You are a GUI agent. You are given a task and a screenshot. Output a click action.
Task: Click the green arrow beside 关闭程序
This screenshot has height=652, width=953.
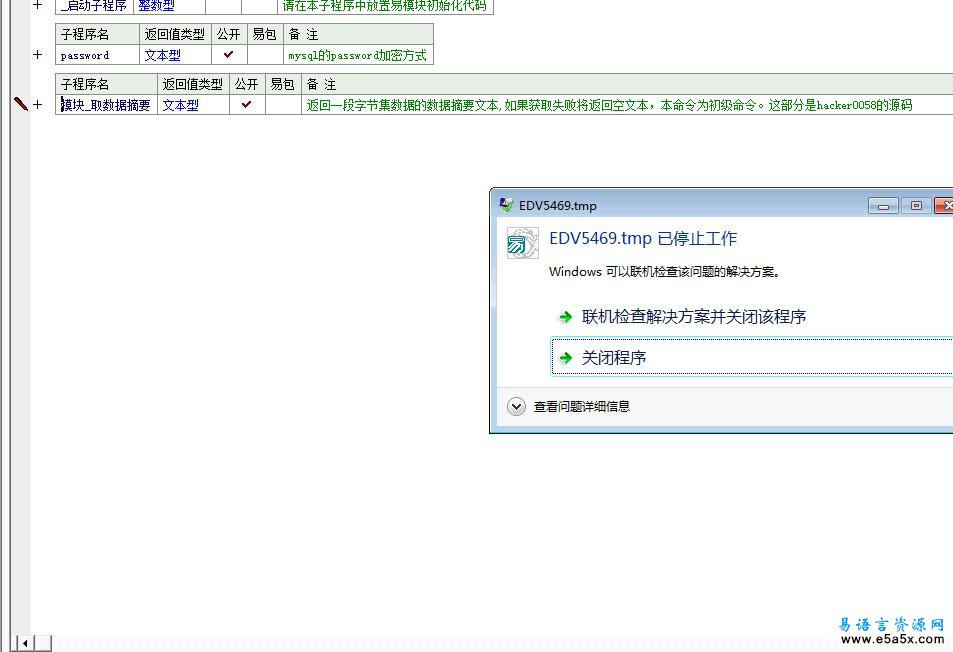(566, 357)
